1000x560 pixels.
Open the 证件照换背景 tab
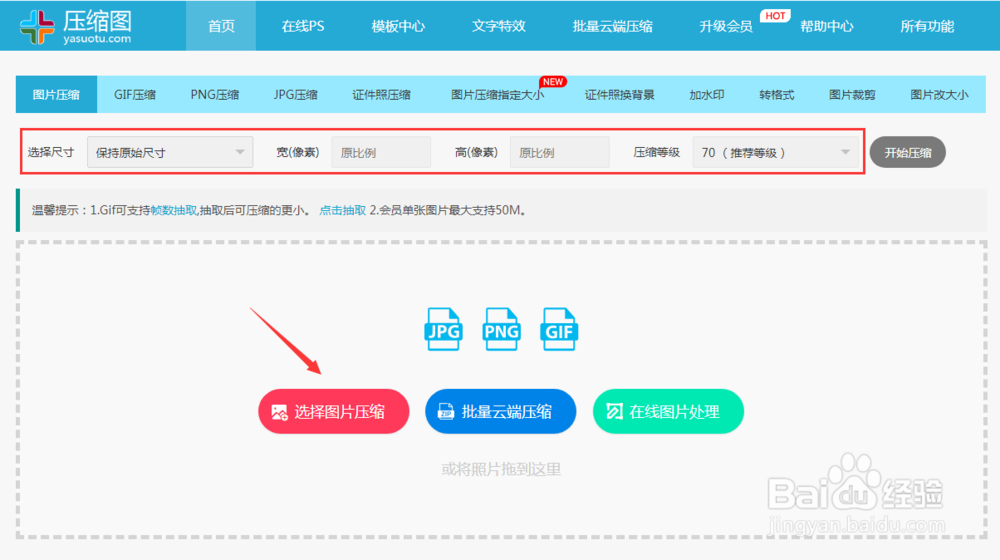(x=619, y=94)
